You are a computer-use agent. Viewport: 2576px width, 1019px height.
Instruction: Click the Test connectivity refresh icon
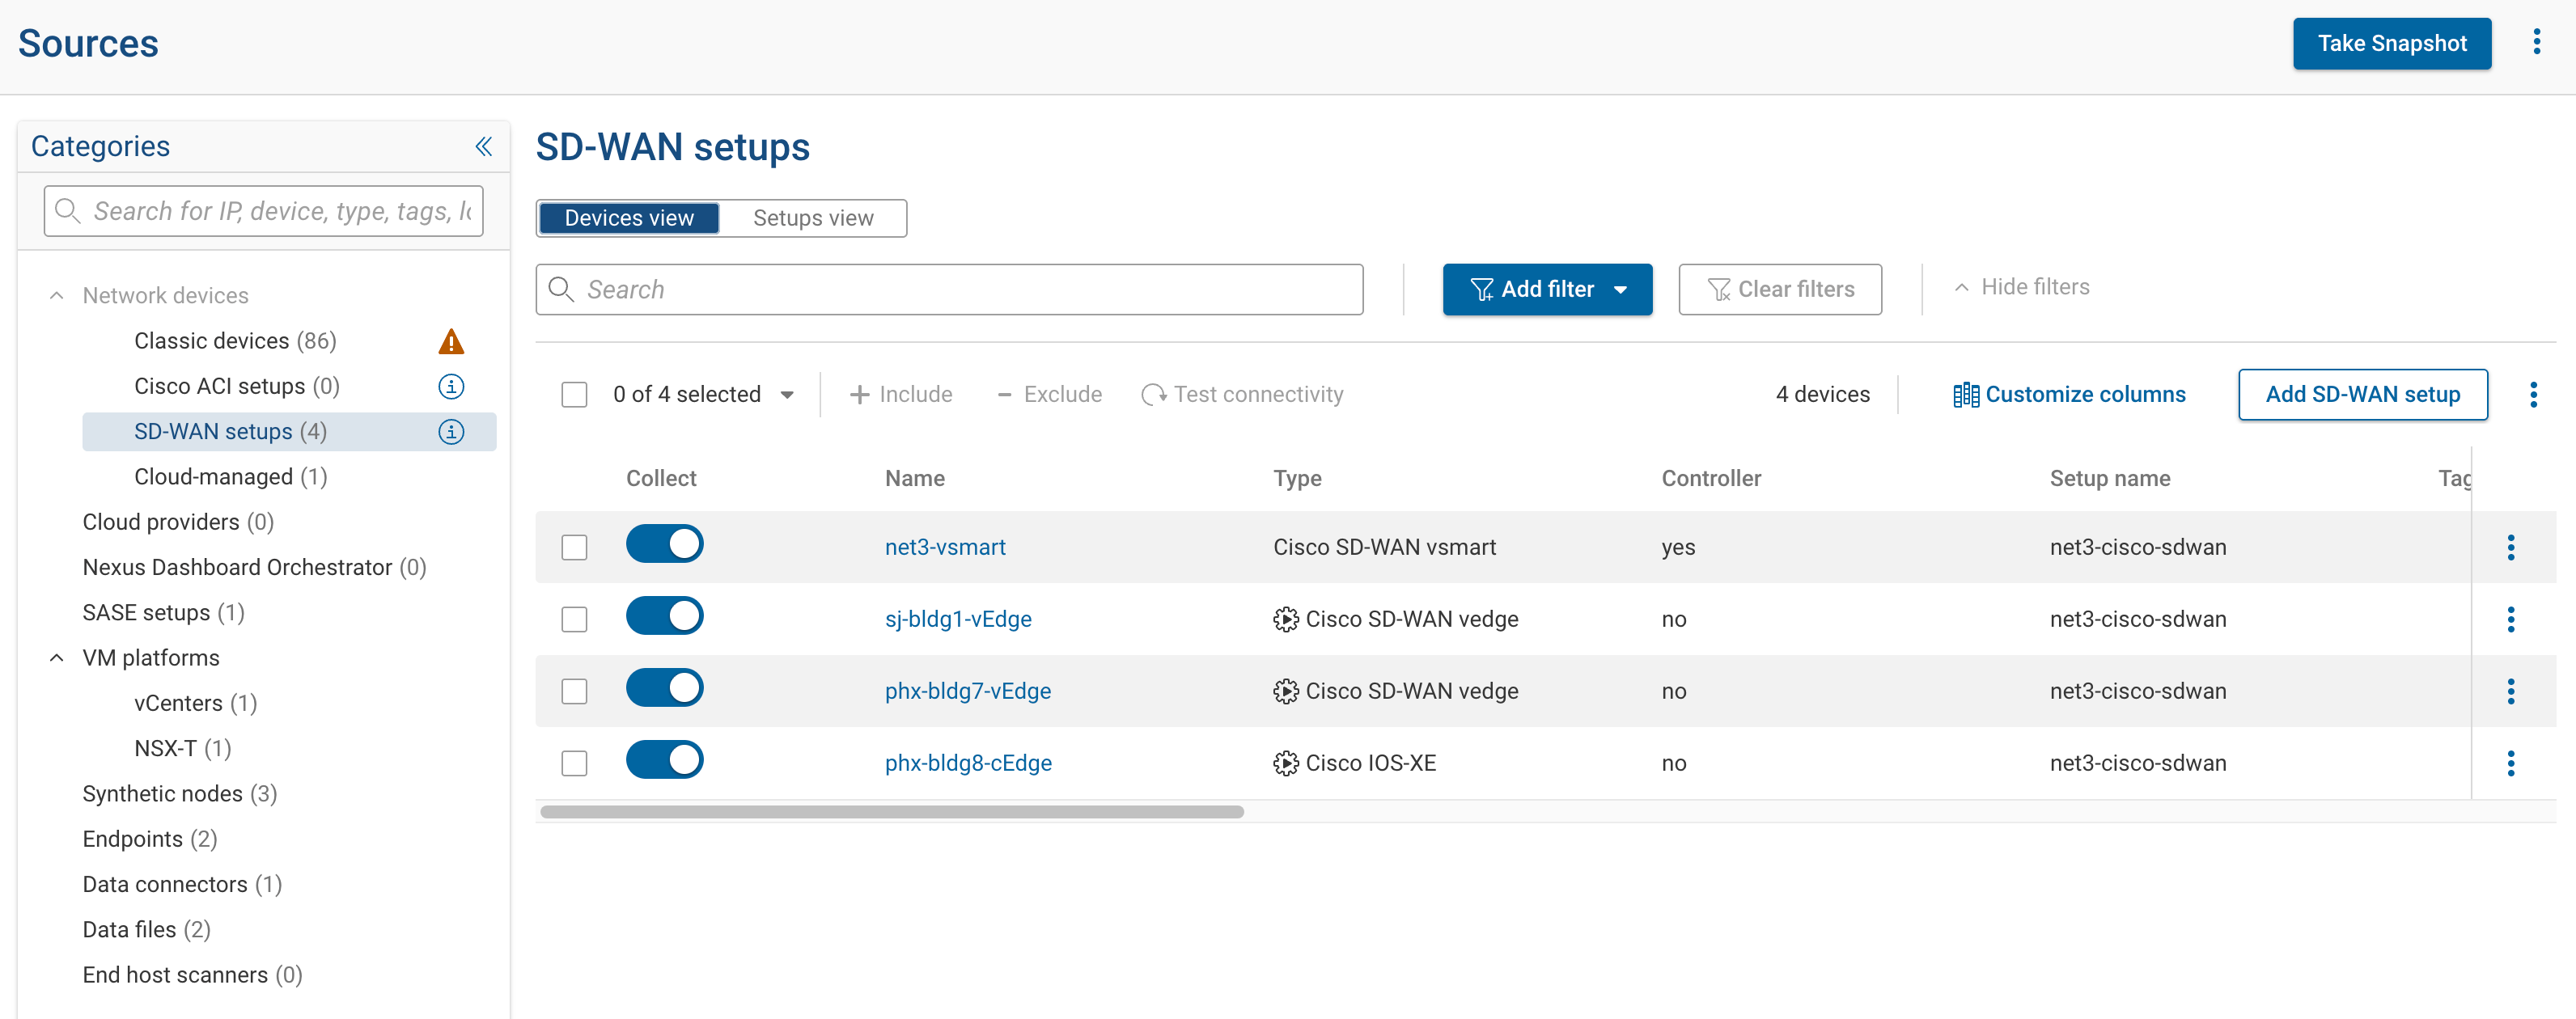coord(1154,395)
